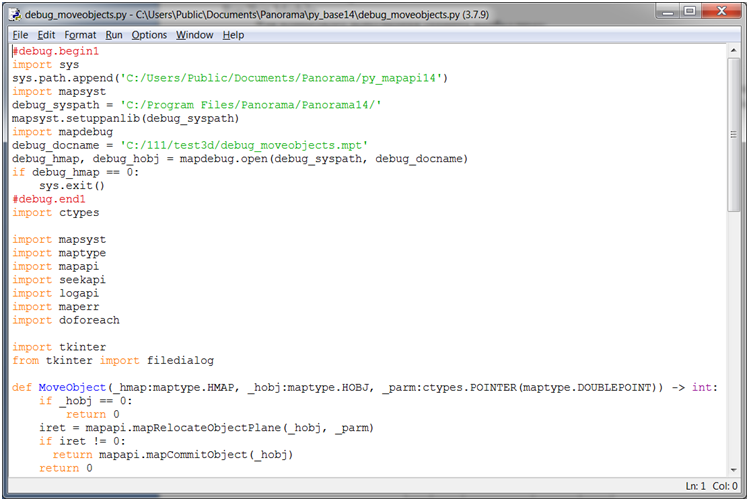Open the Run menu

pos(114,35)
